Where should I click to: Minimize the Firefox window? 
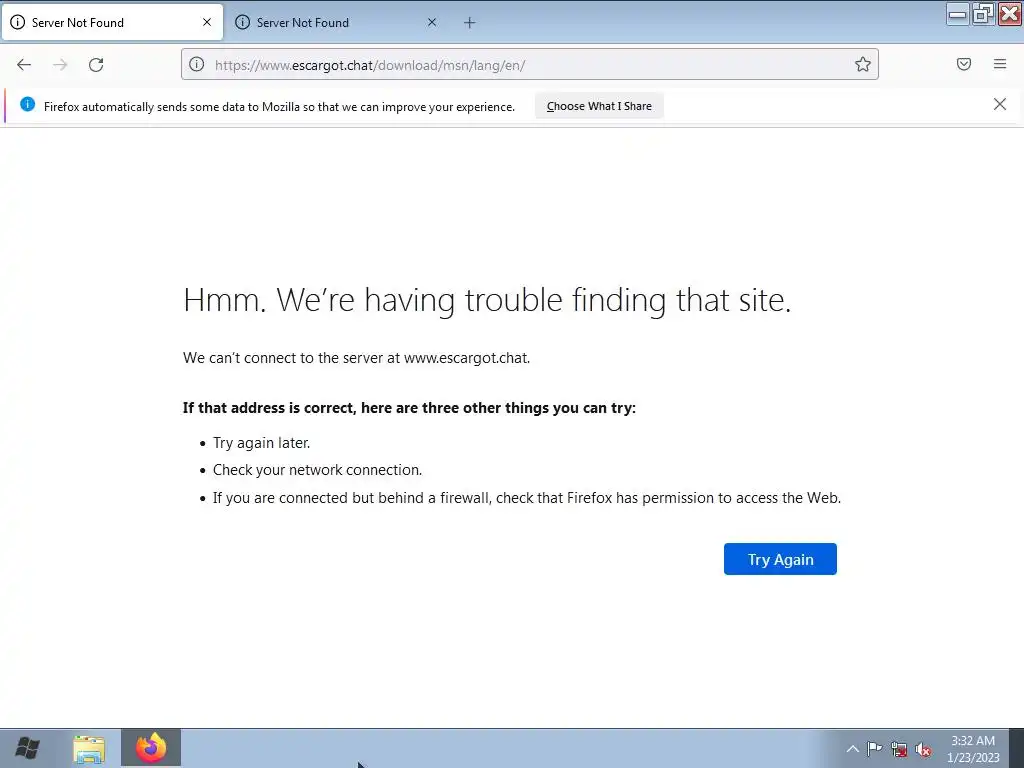tap(957, 14)
